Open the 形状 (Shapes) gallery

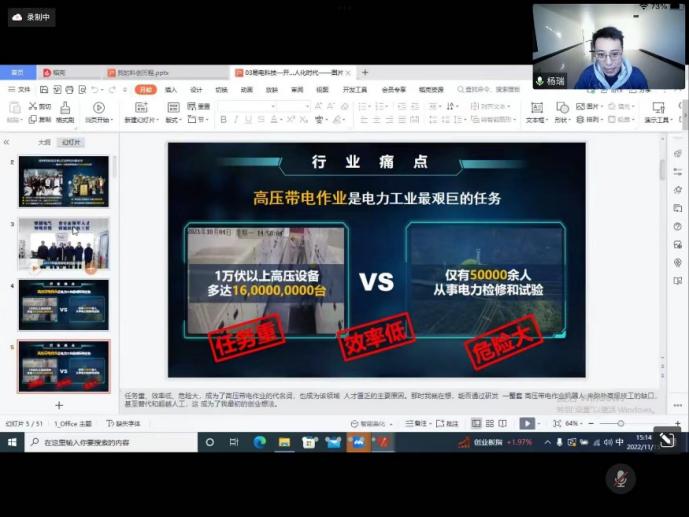tap(562, 112)
